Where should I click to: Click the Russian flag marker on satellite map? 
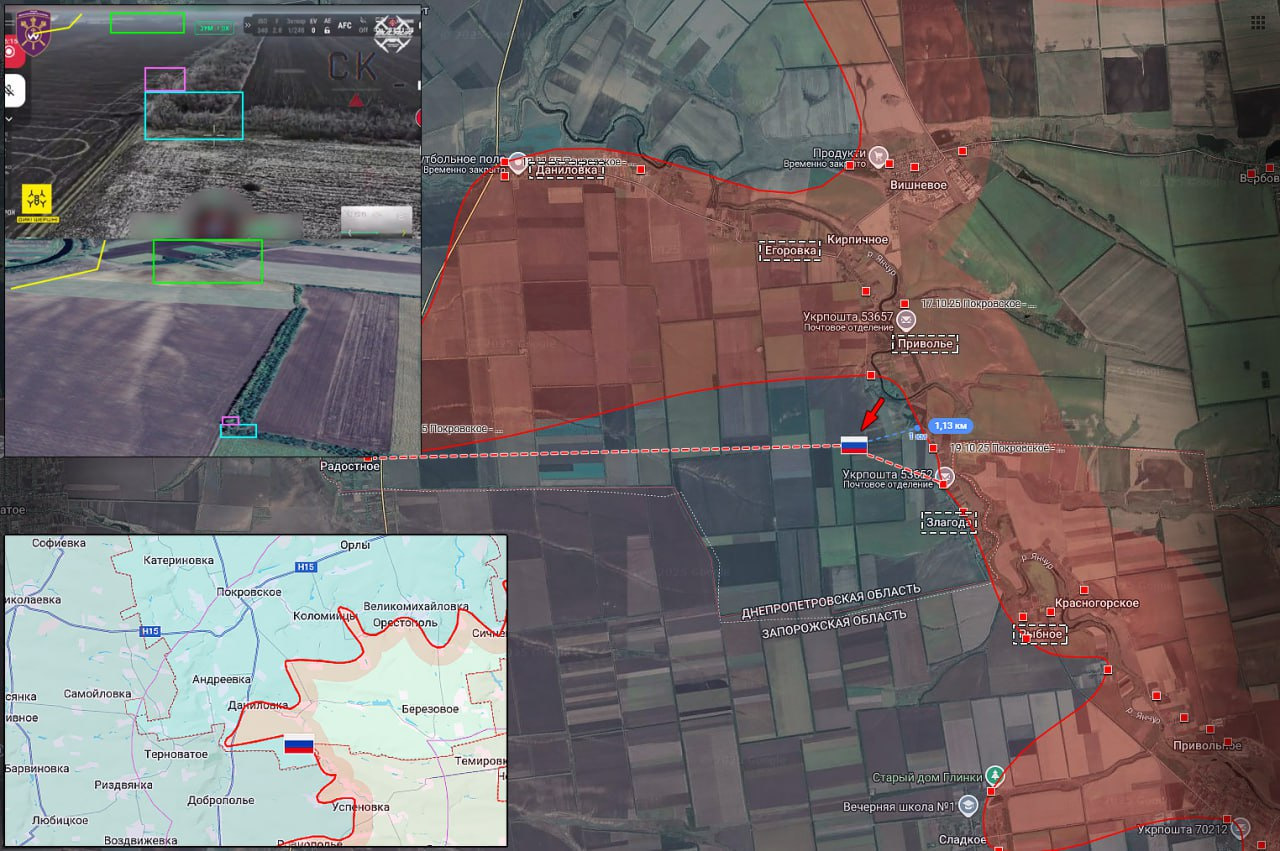(x=854, y=445)
